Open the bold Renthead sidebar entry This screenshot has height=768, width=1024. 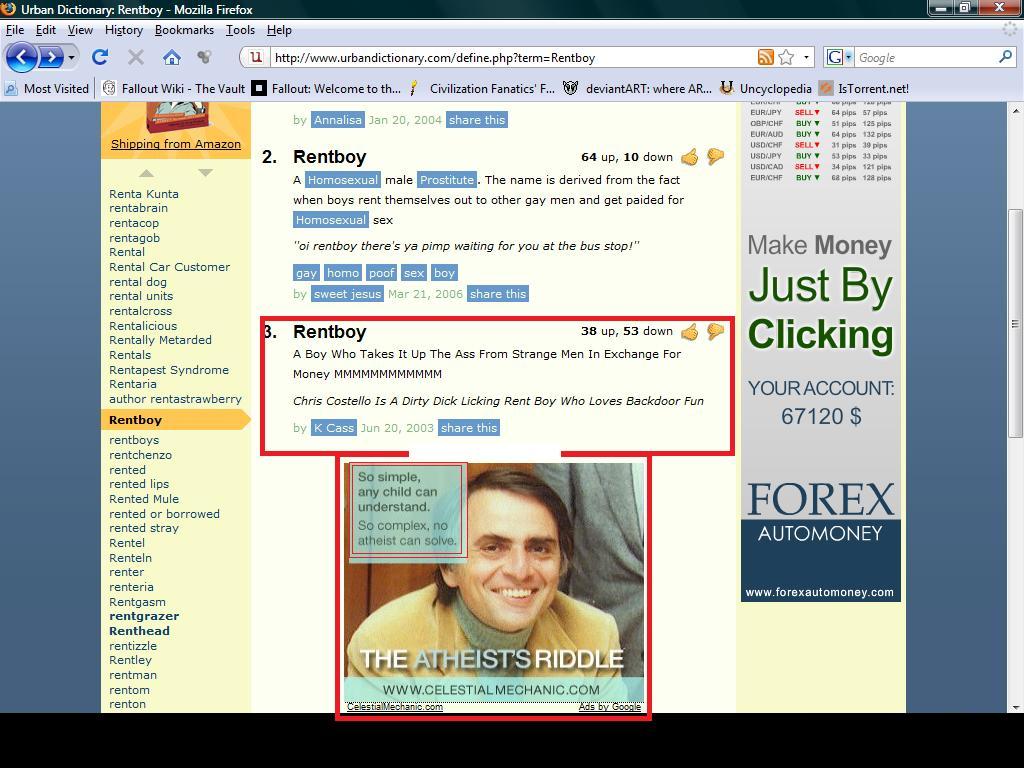139,631
